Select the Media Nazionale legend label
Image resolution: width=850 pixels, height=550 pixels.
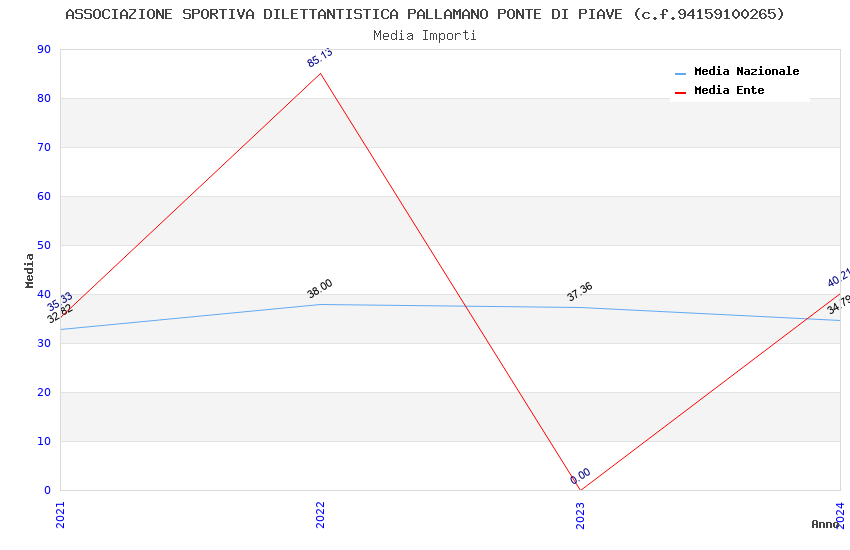point(746,72)
